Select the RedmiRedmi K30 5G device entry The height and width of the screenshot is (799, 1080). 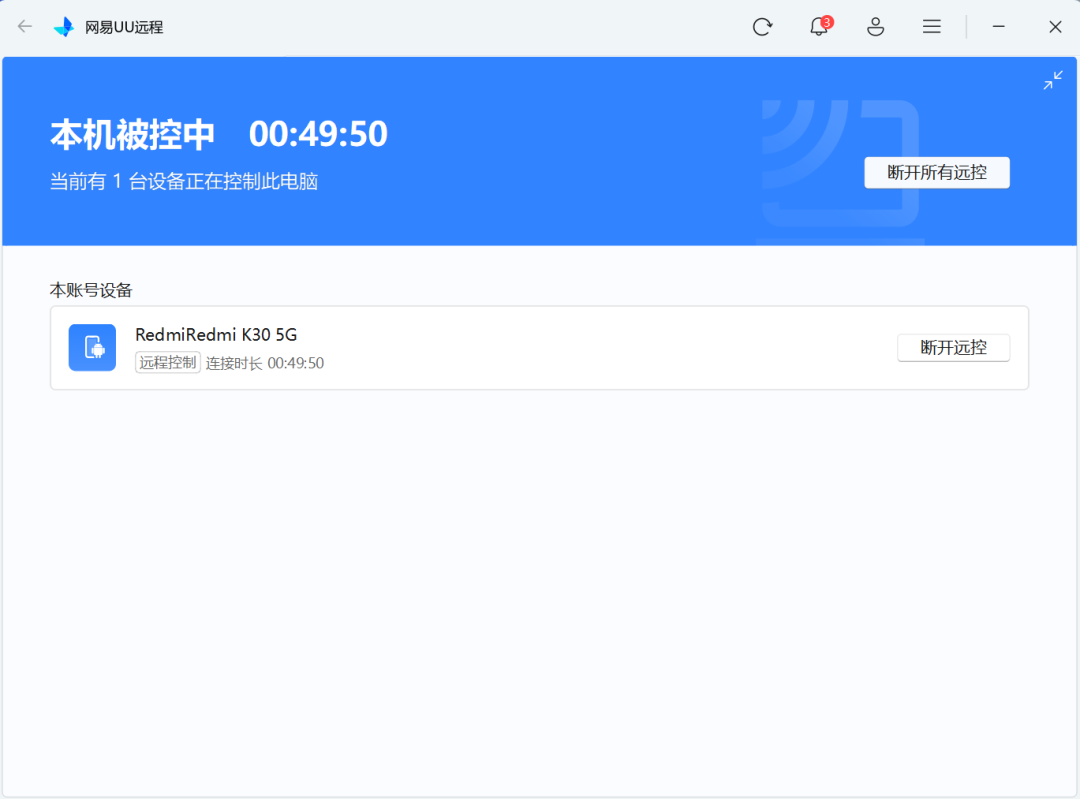coord(215,334)
